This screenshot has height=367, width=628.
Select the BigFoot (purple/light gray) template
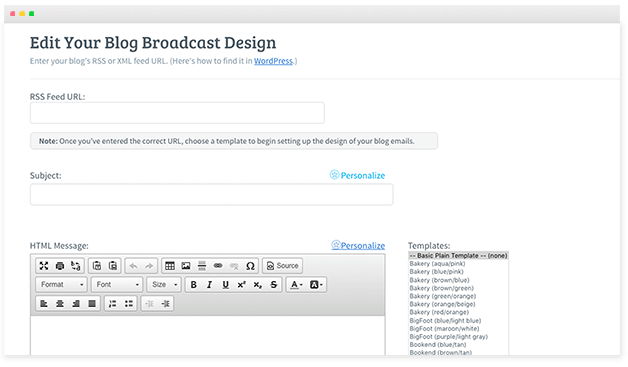pos(458,337)
